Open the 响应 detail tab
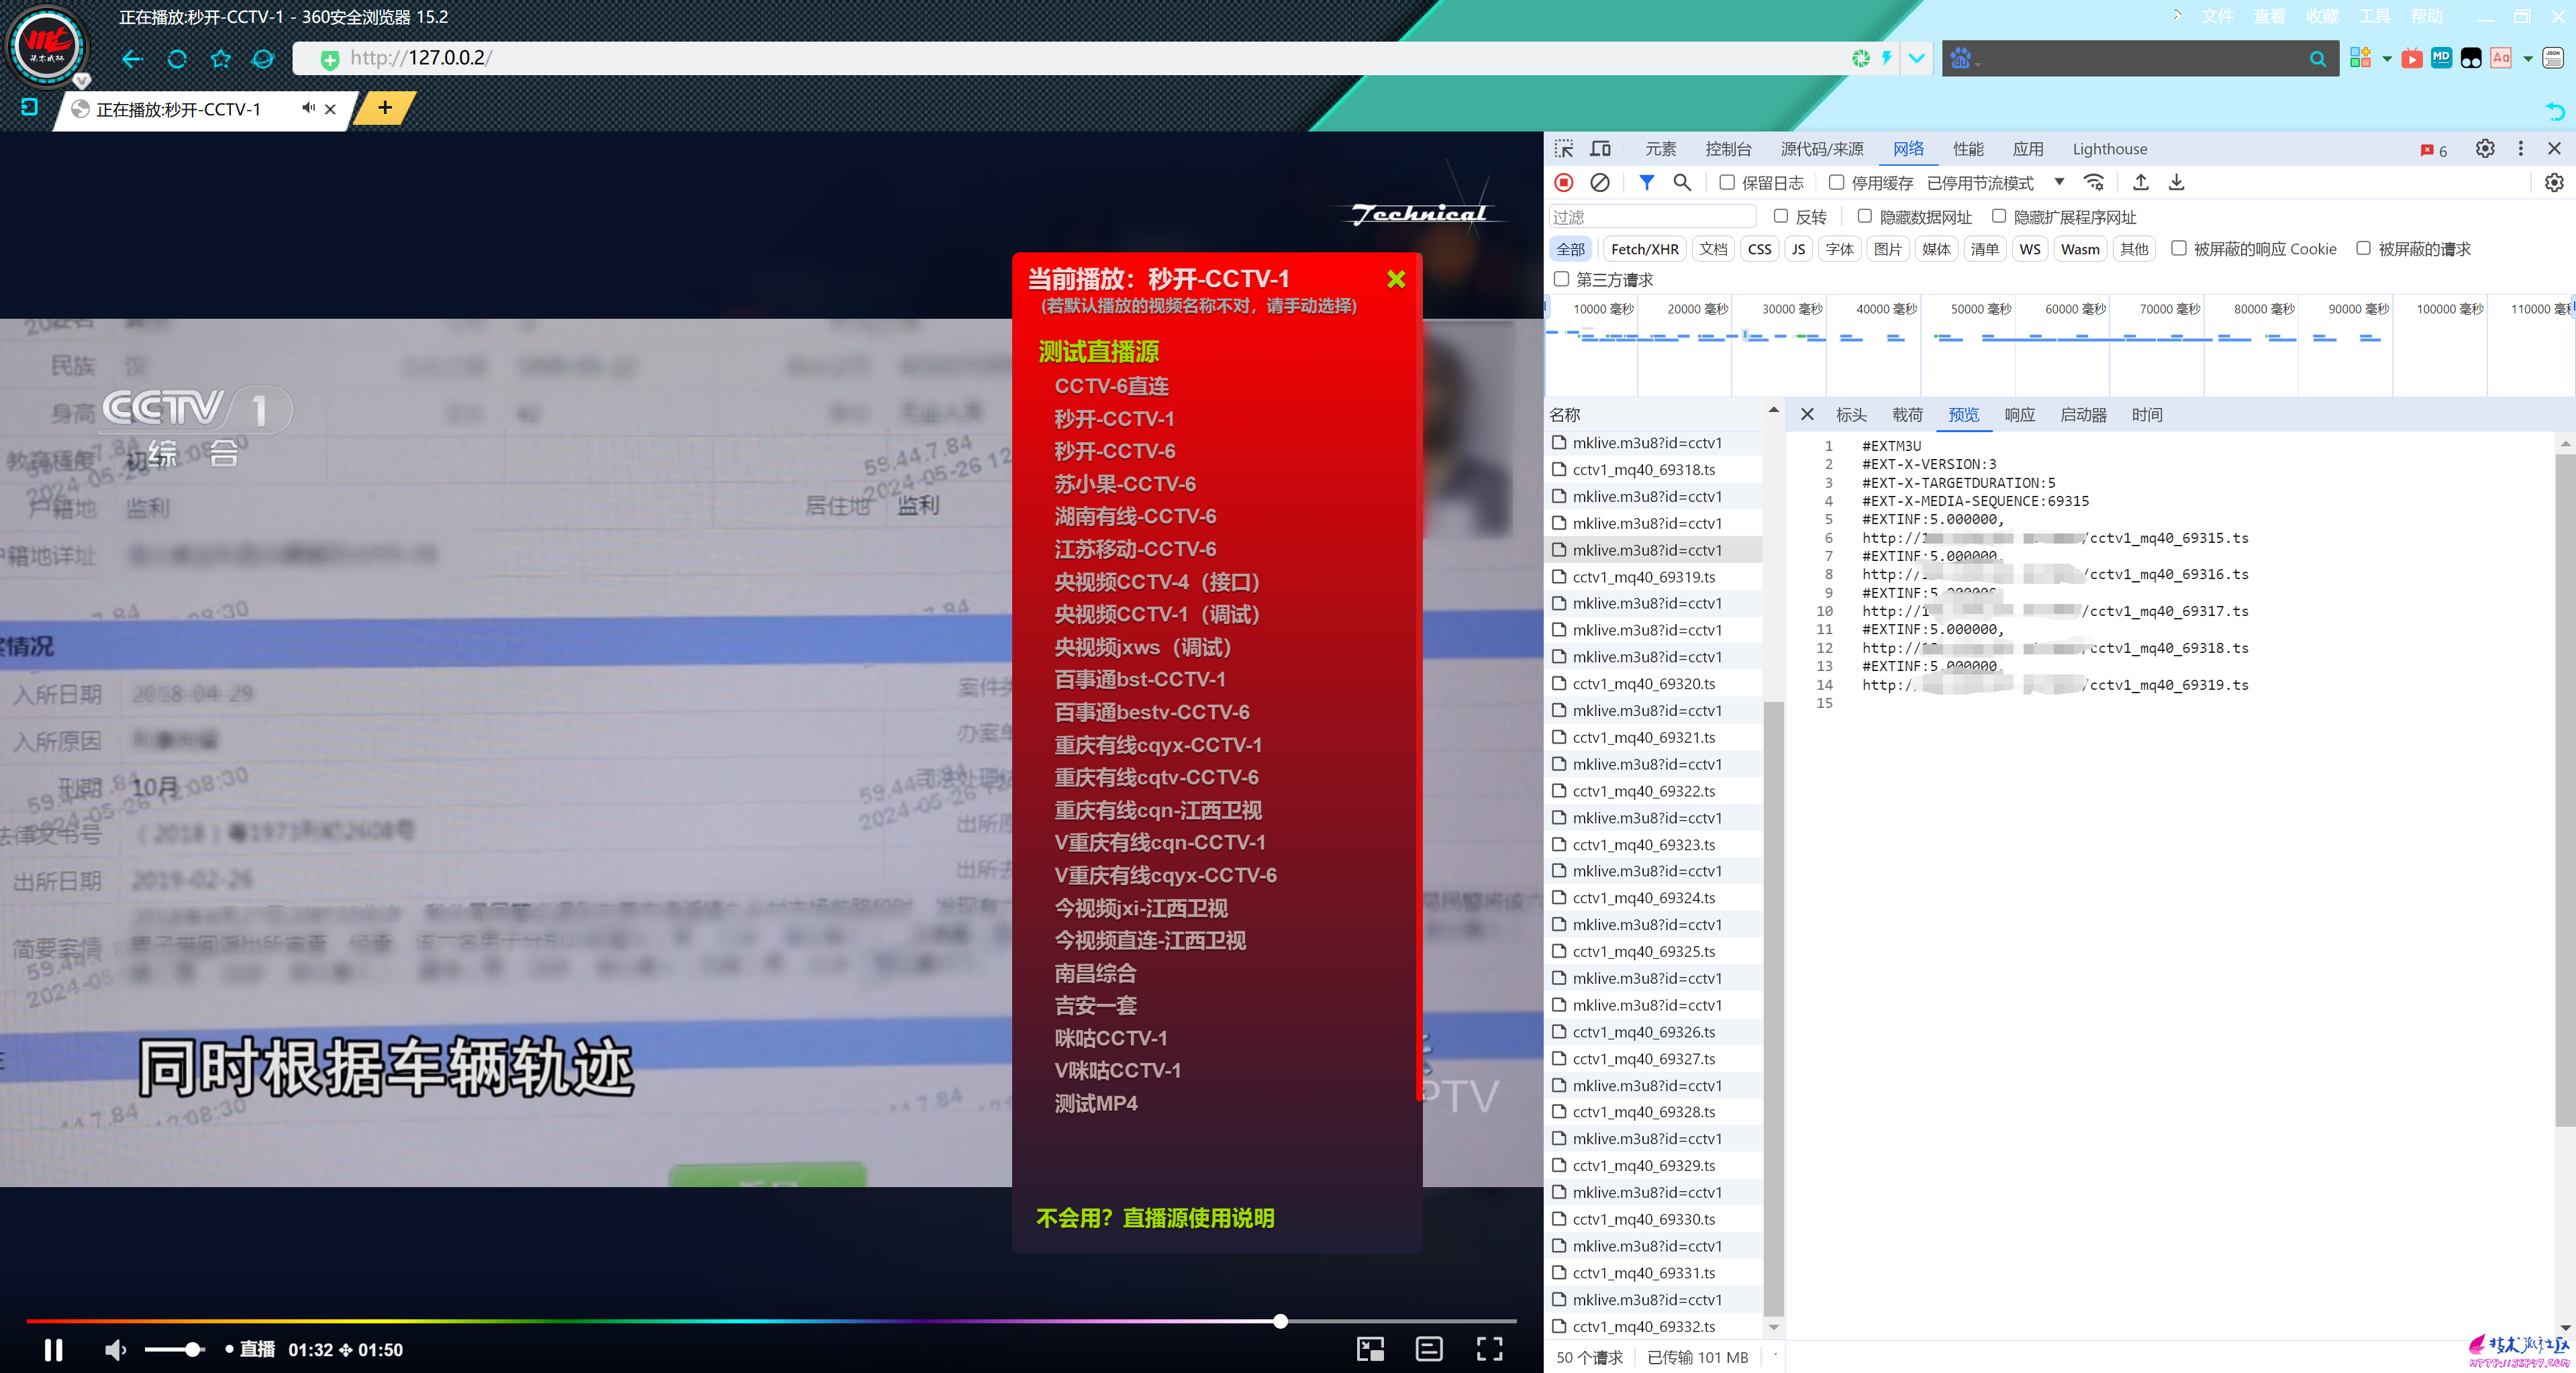The image size is (2576, 1373). 2019,414
